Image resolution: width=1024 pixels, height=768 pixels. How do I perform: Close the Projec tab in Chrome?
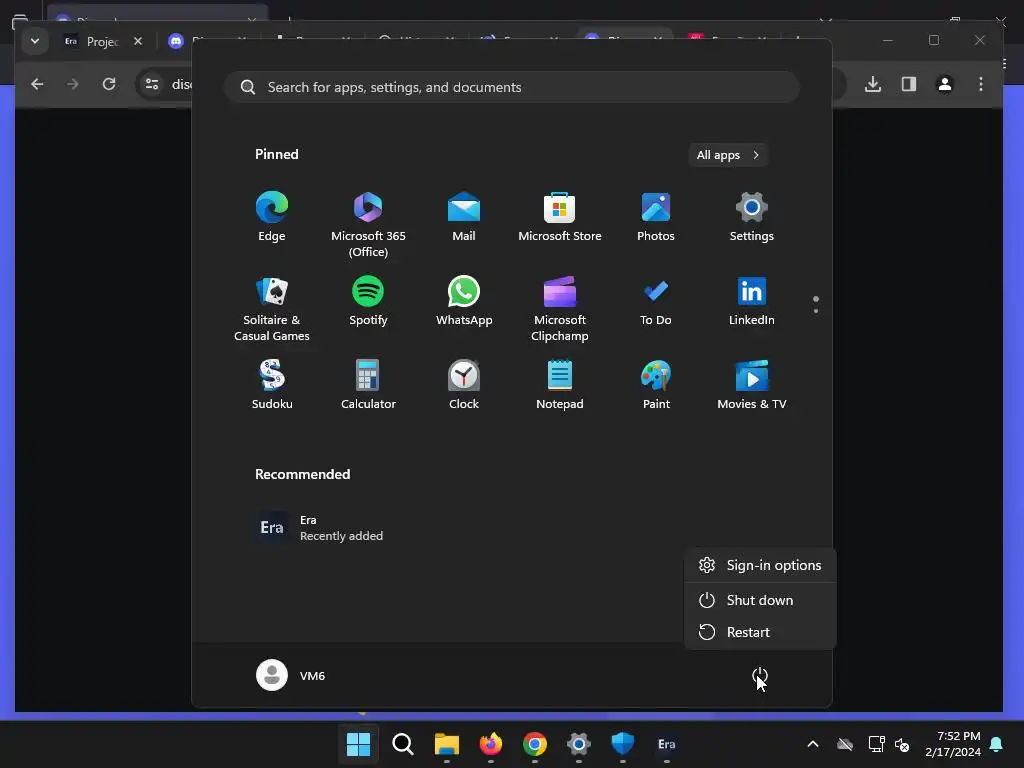(138, 41)
